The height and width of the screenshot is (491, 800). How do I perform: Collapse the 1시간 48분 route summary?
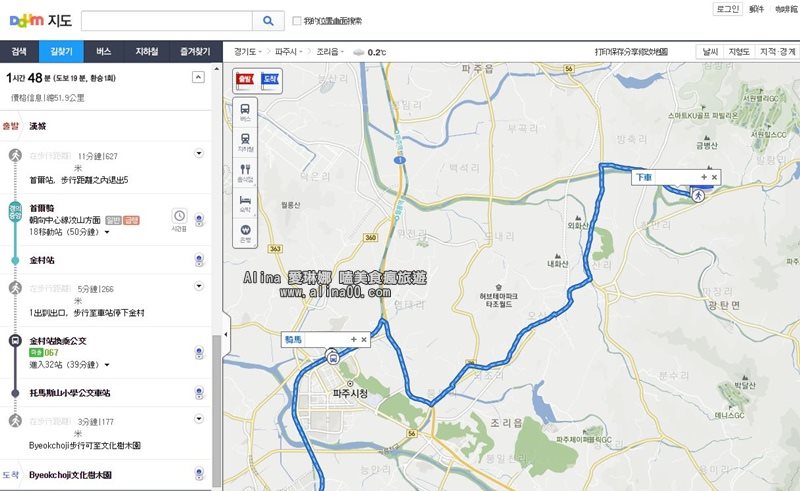(x=198, y=77)
